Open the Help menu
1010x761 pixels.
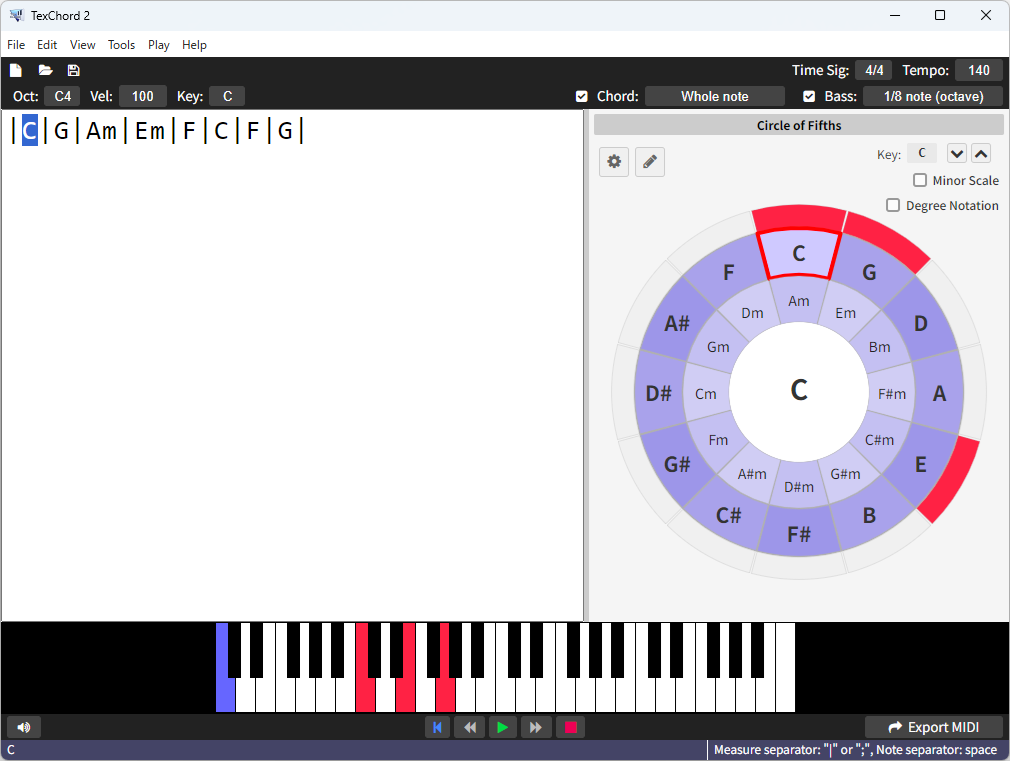coord(194,44)
